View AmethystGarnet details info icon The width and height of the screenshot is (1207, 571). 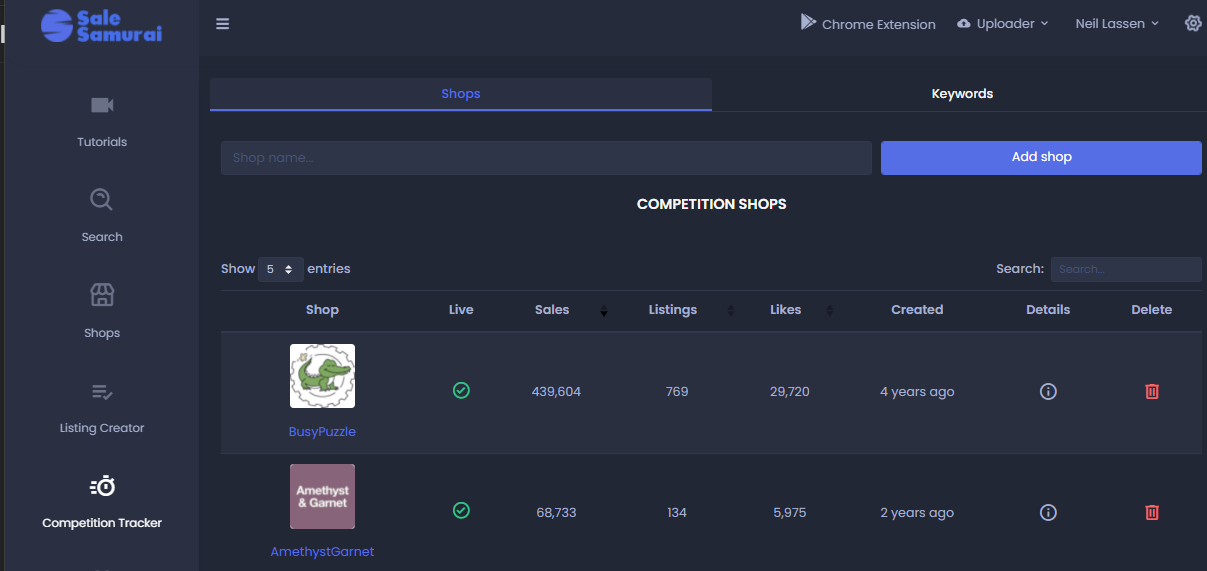click(1048, 512)
